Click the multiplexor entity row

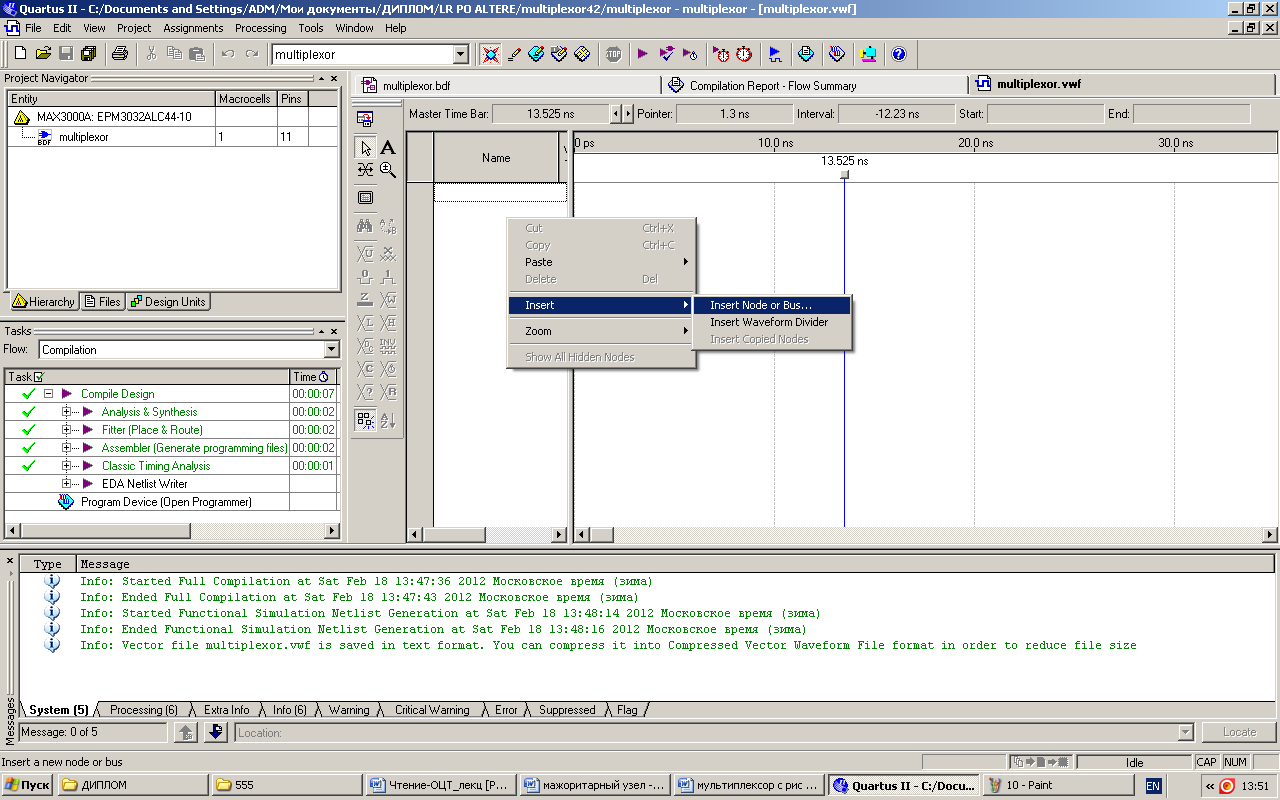point(172,137)
